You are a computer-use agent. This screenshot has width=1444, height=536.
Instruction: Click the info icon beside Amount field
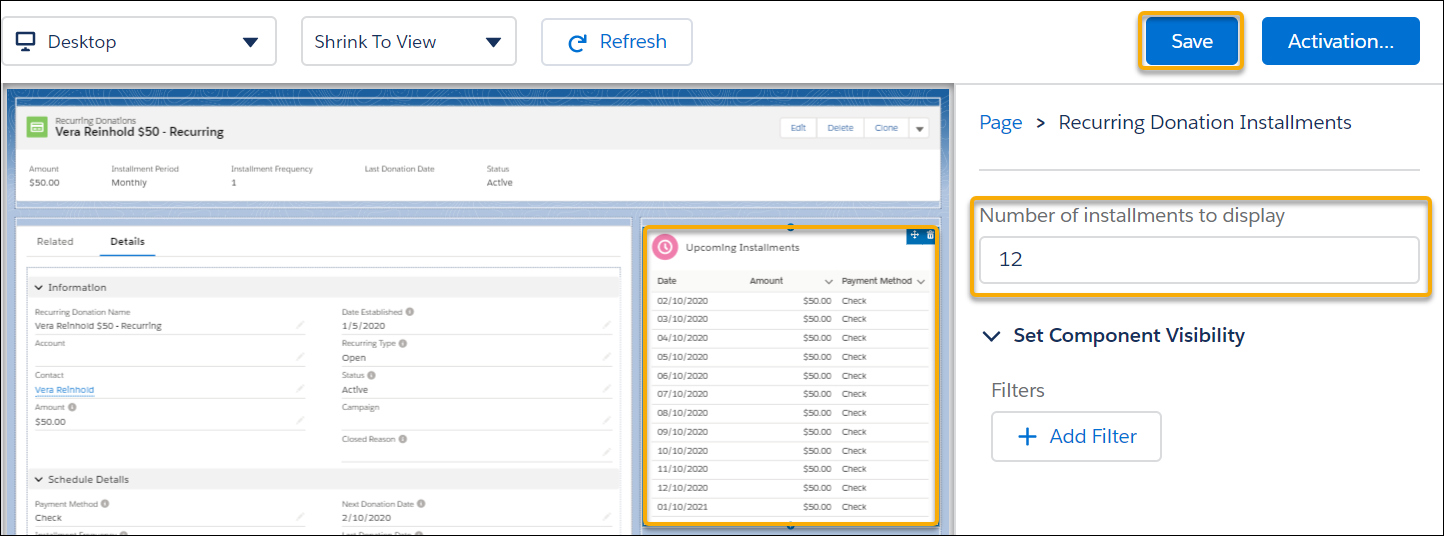(72, 407)
